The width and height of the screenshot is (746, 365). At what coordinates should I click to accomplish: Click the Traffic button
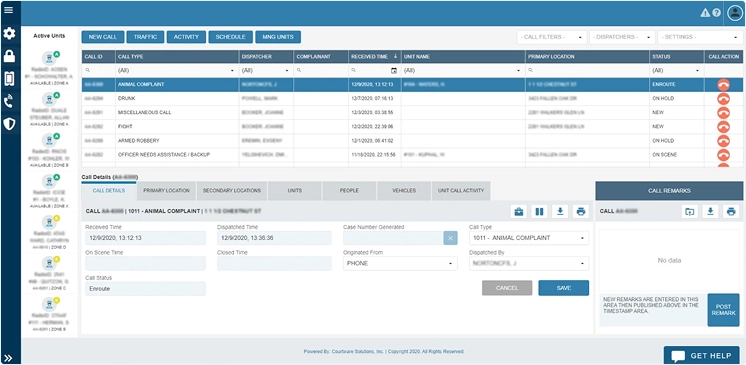click(x=145, y=37)
